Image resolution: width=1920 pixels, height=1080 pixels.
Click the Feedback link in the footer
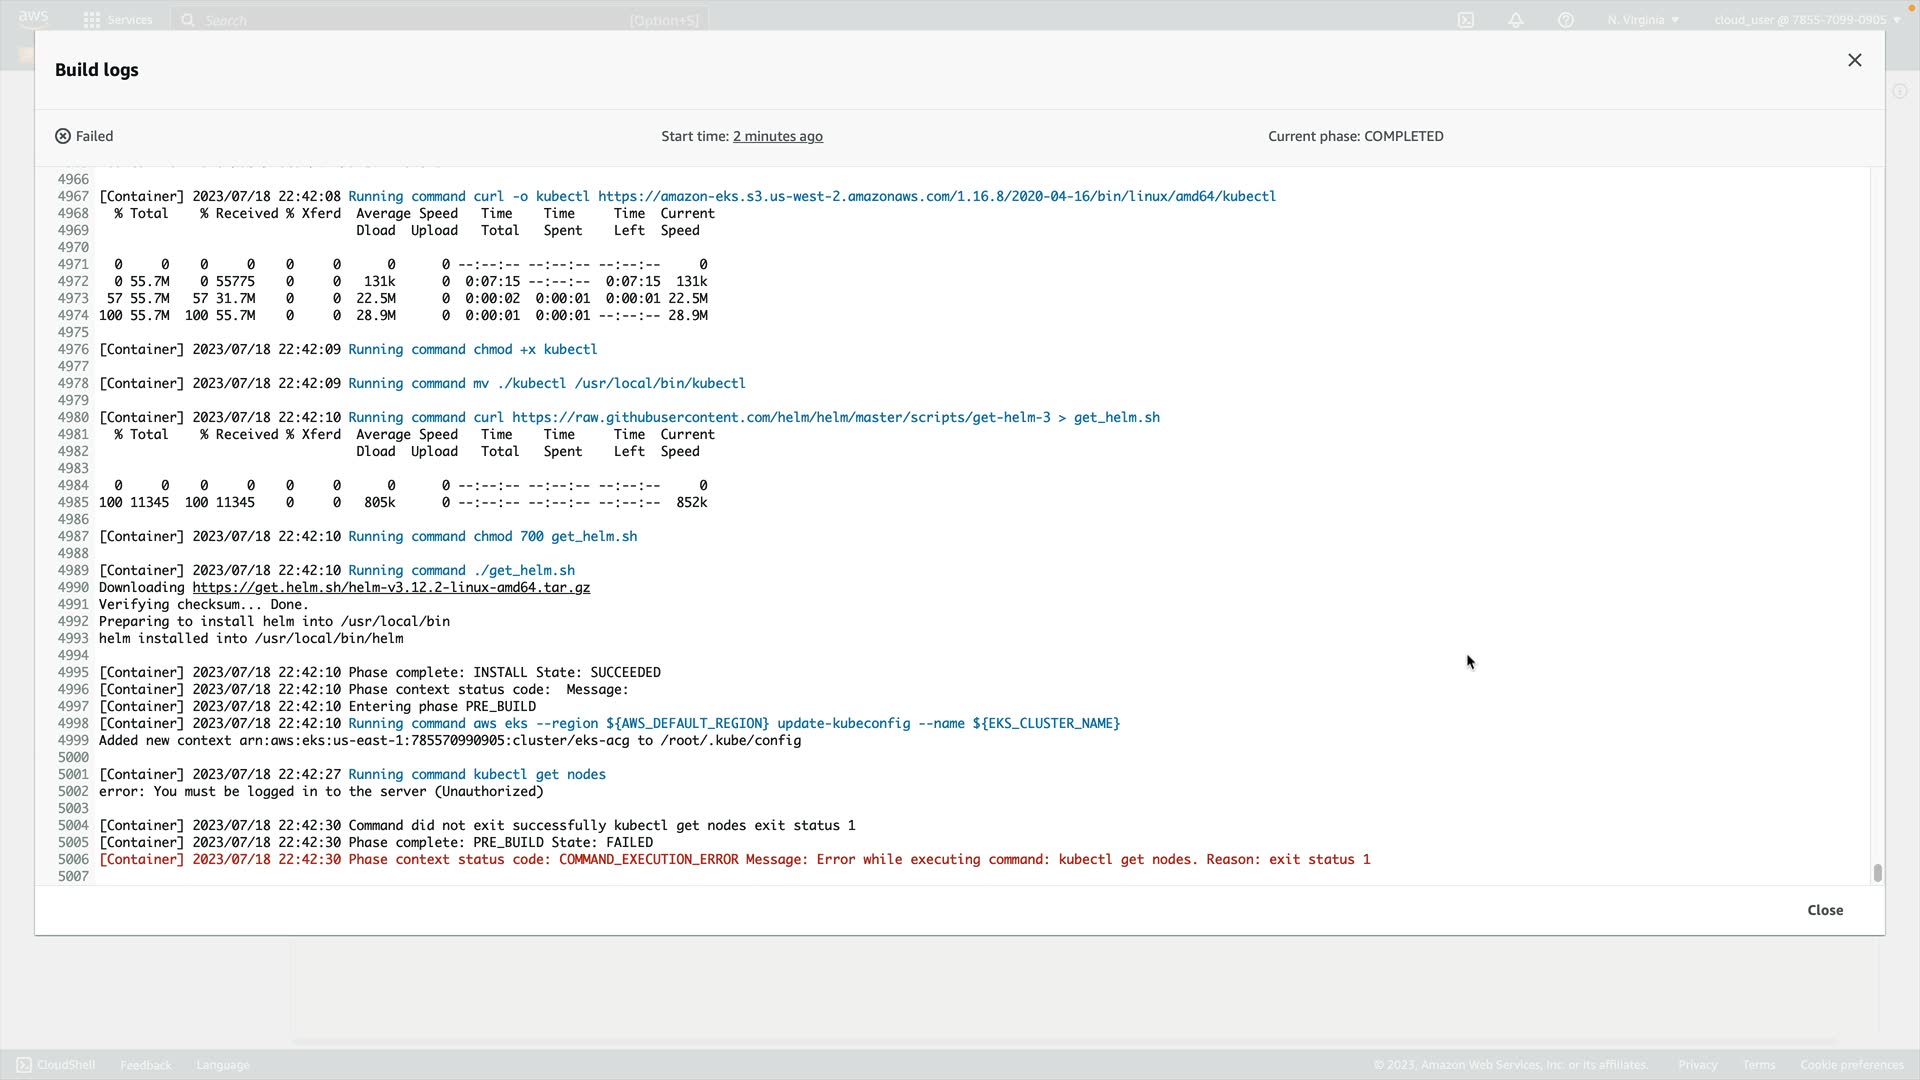pos(146,1065)
